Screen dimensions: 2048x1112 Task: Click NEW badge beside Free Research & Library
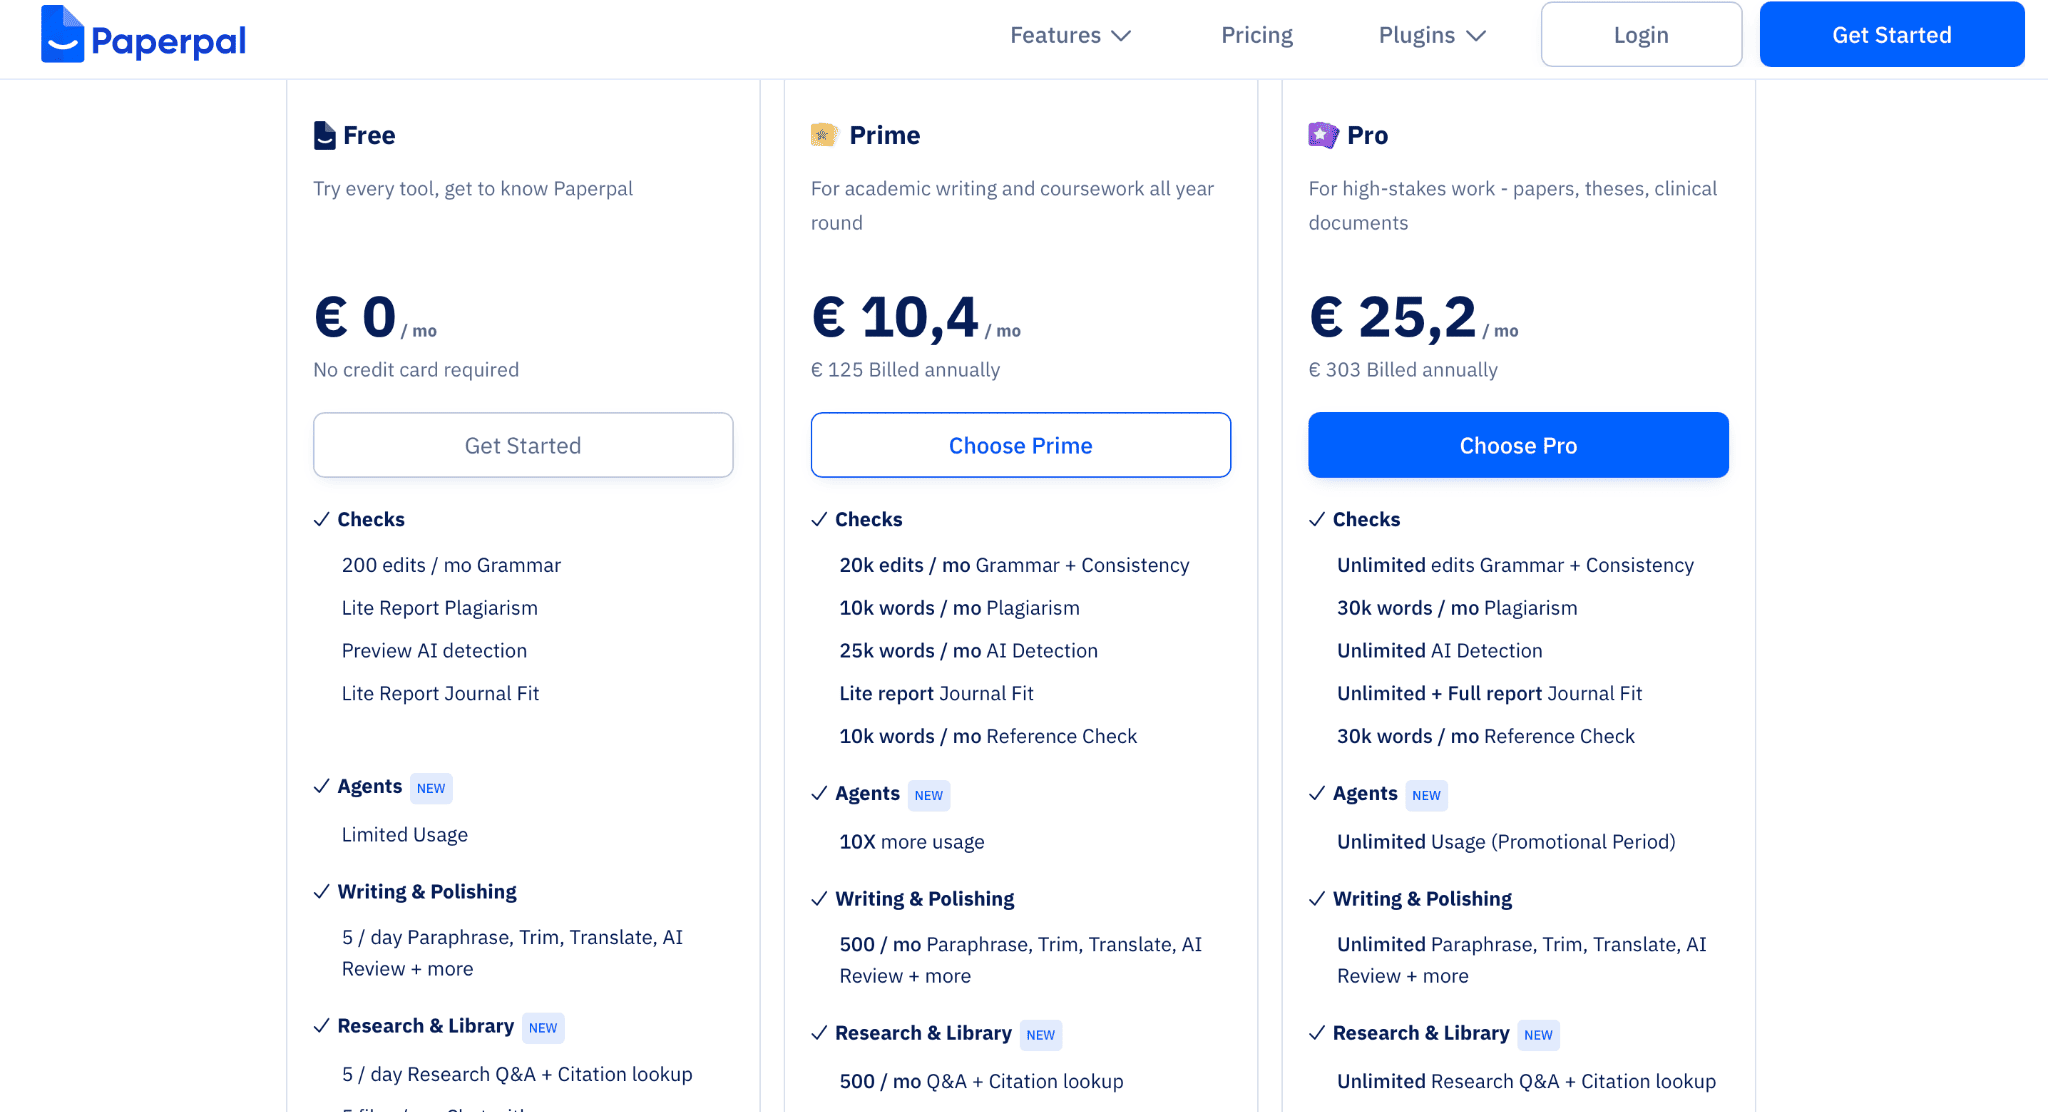point(543,1028)
